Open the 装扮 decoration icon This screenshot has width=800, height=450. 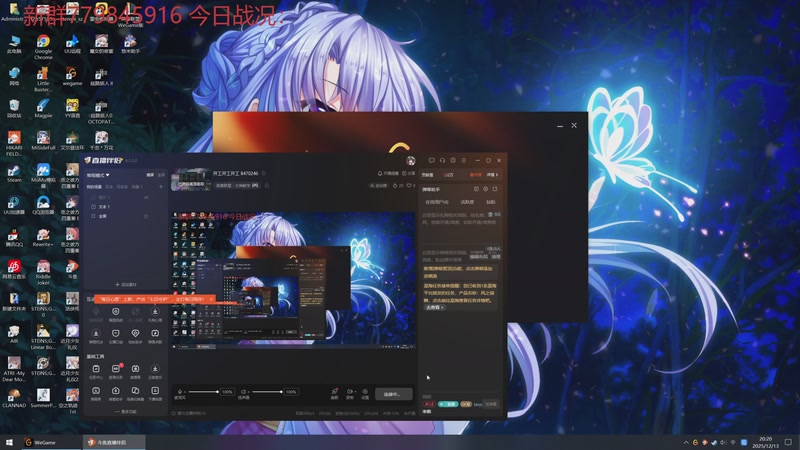coord(335,393)
